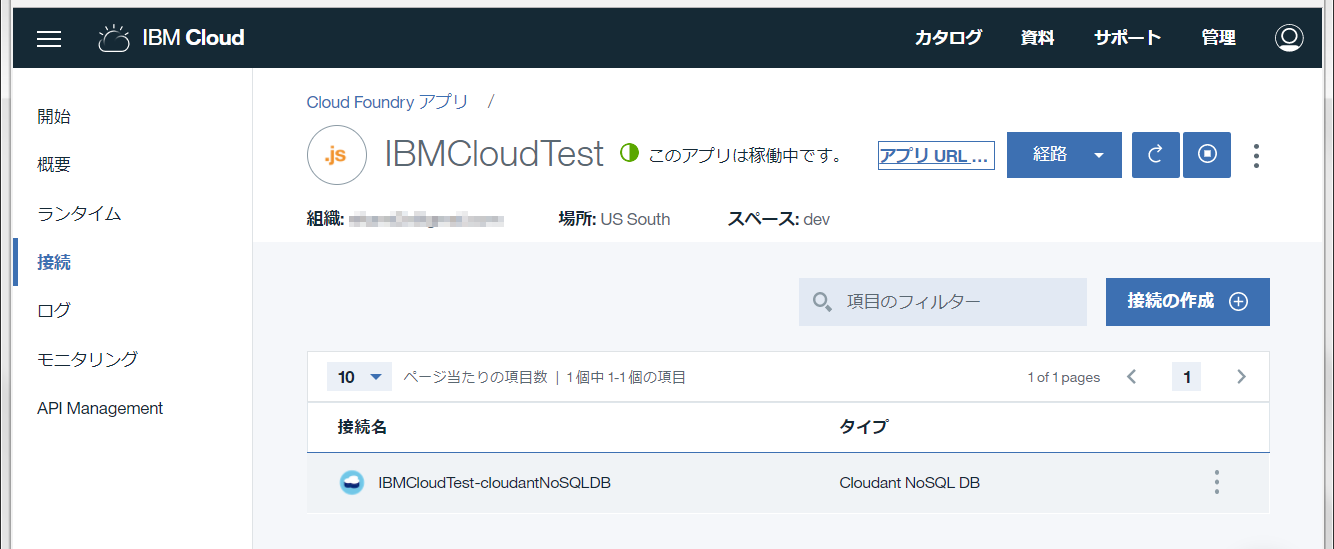Expand the 経路 dropdown arrow
This screenshot has height=549, width=1334.
1099,155
